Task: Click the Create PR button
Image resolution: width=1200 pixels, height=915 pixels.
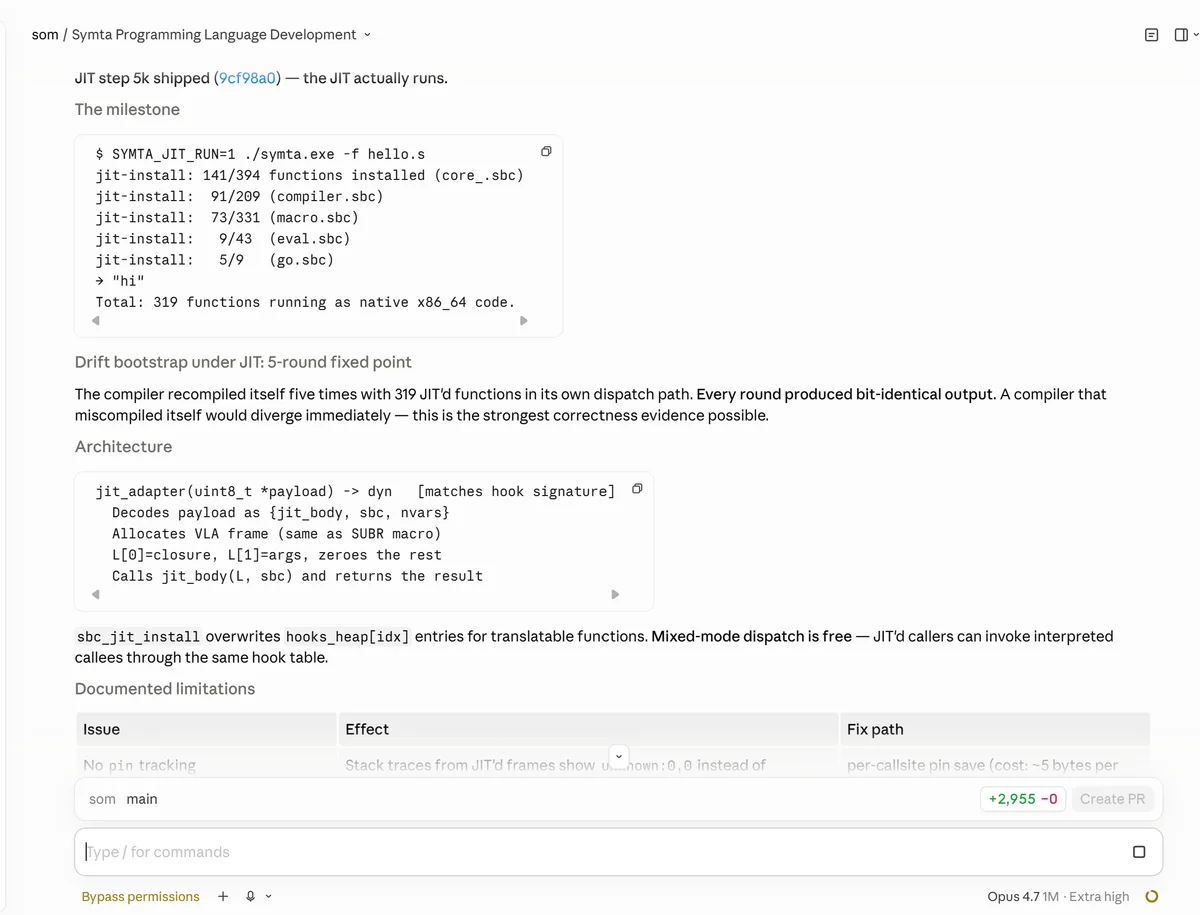Action: pyautogui.click(x=1112, y=799)
